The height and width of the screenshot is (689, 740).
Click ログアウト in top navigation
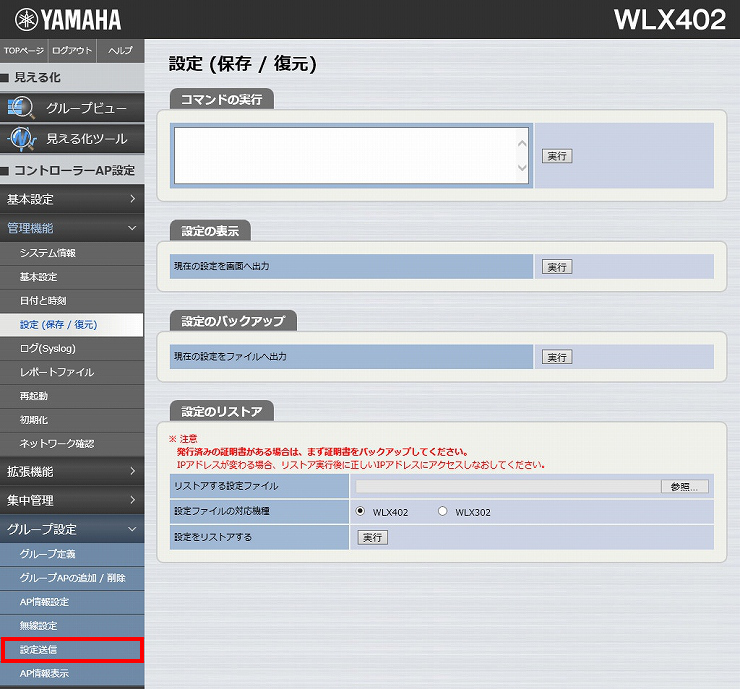(x=72, y=50)
